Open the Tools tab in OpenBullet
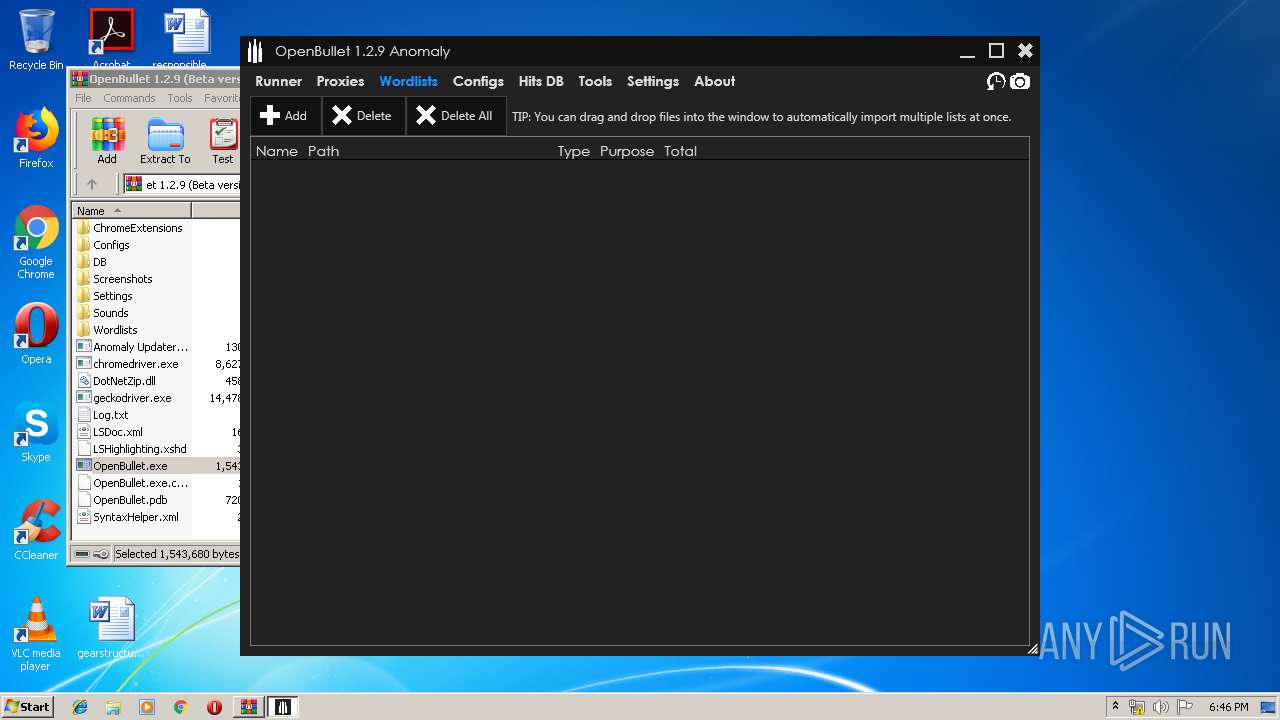This screenshot has width=1280, height=720. [x=595, y=81]
